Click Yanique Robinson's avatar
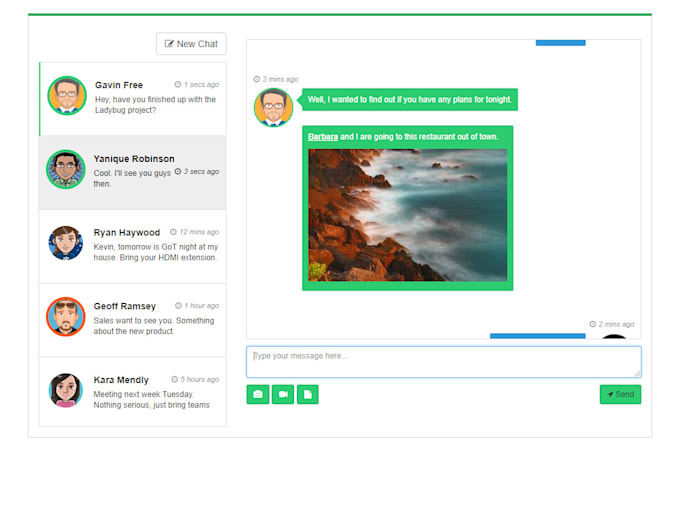 click(x=65, y=169)
